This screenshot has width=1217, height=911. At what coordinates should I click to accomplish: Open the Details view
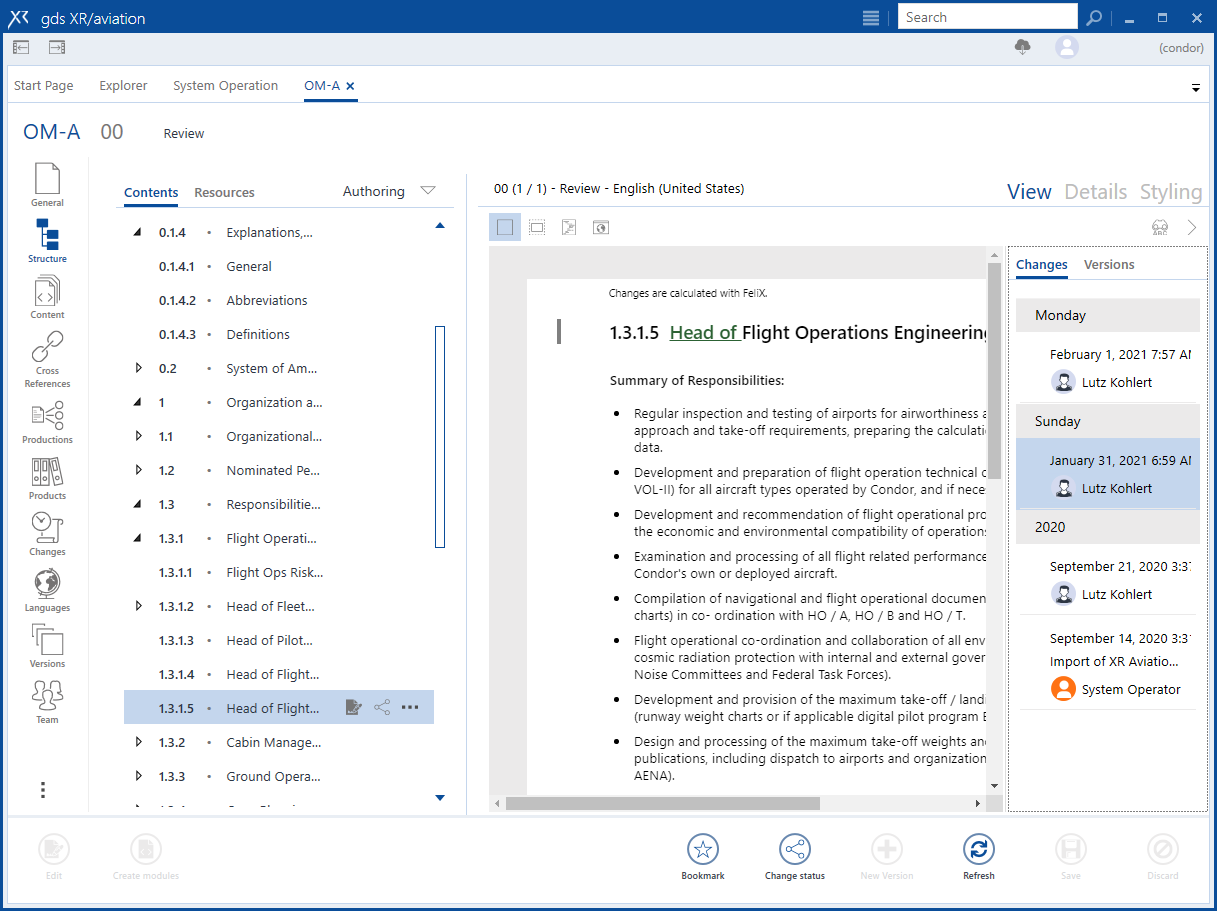point(1095,192)
